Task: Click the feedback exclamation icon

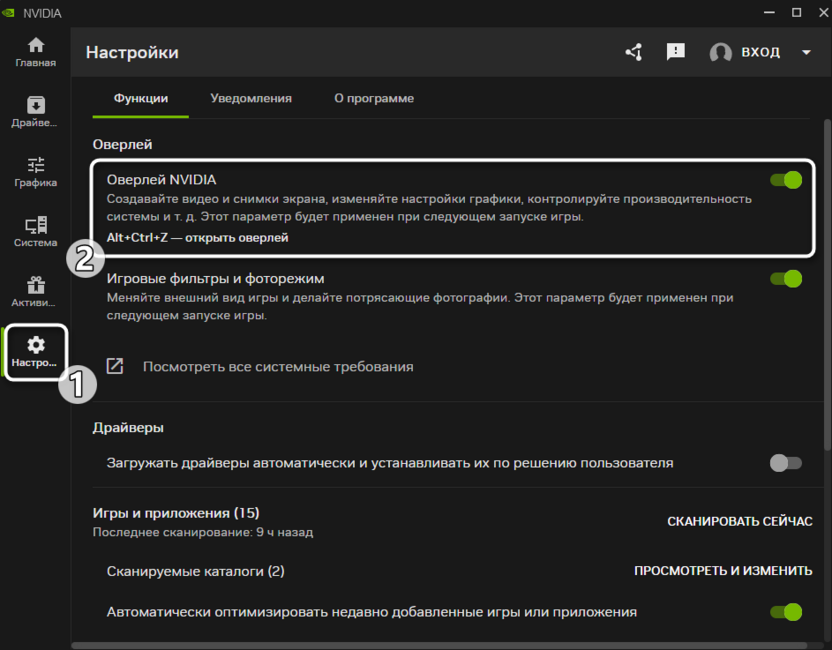Action: tap(675, 52)
